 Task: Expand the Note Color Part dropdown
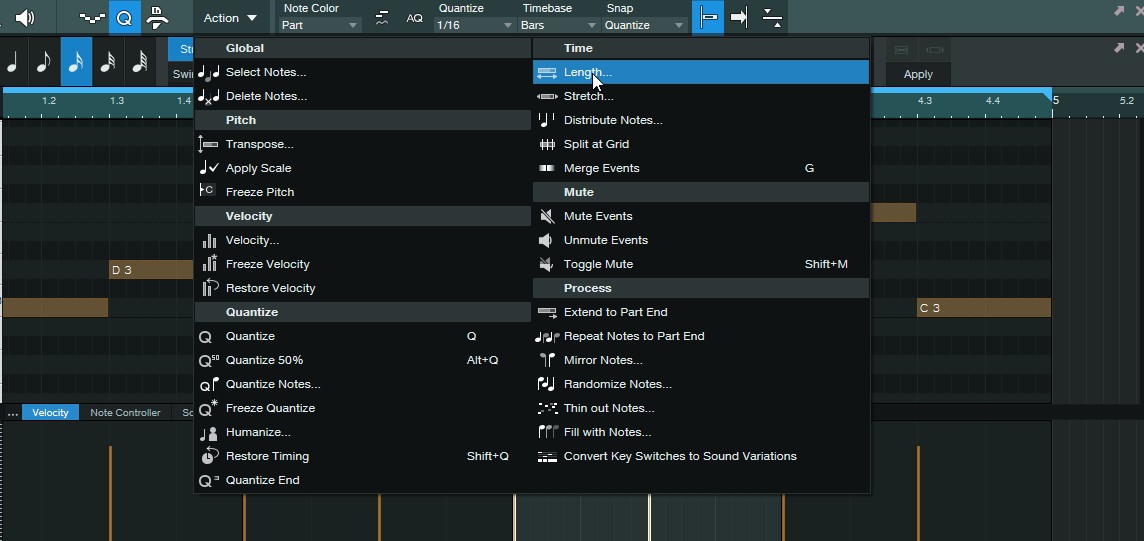click(320, 25)
